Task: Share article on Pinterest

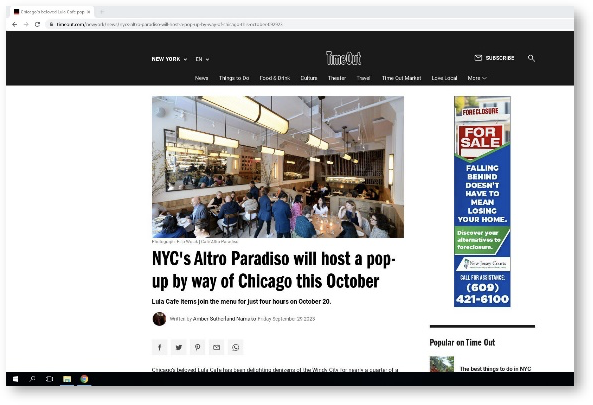Action: click(x=197, y=347)
